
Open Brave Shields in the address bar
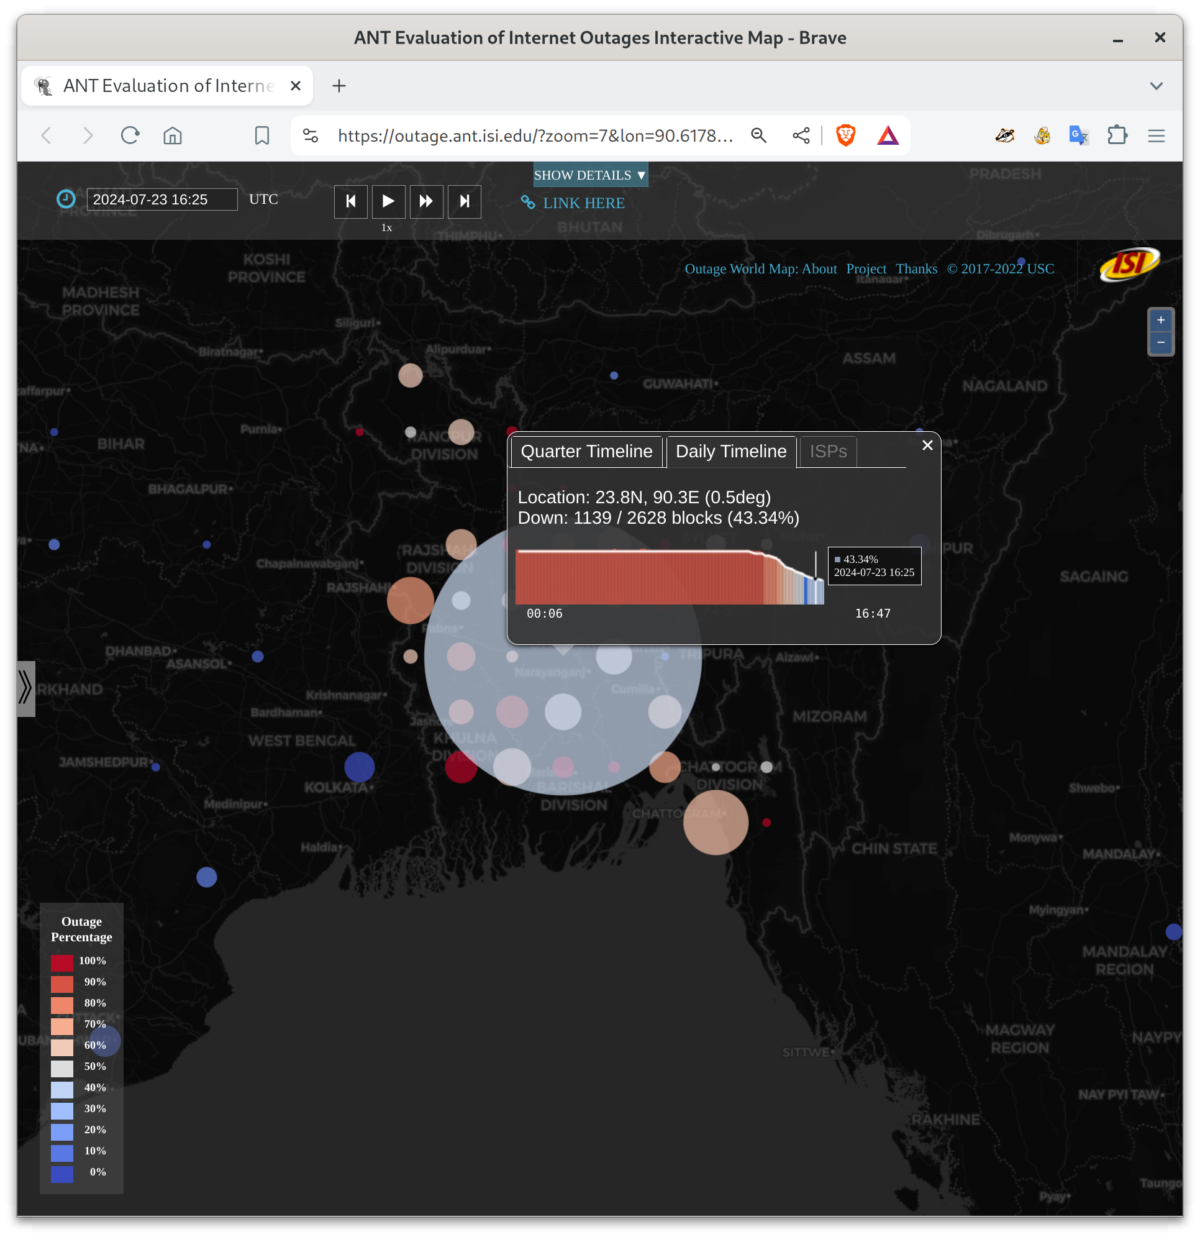[845, 135]
